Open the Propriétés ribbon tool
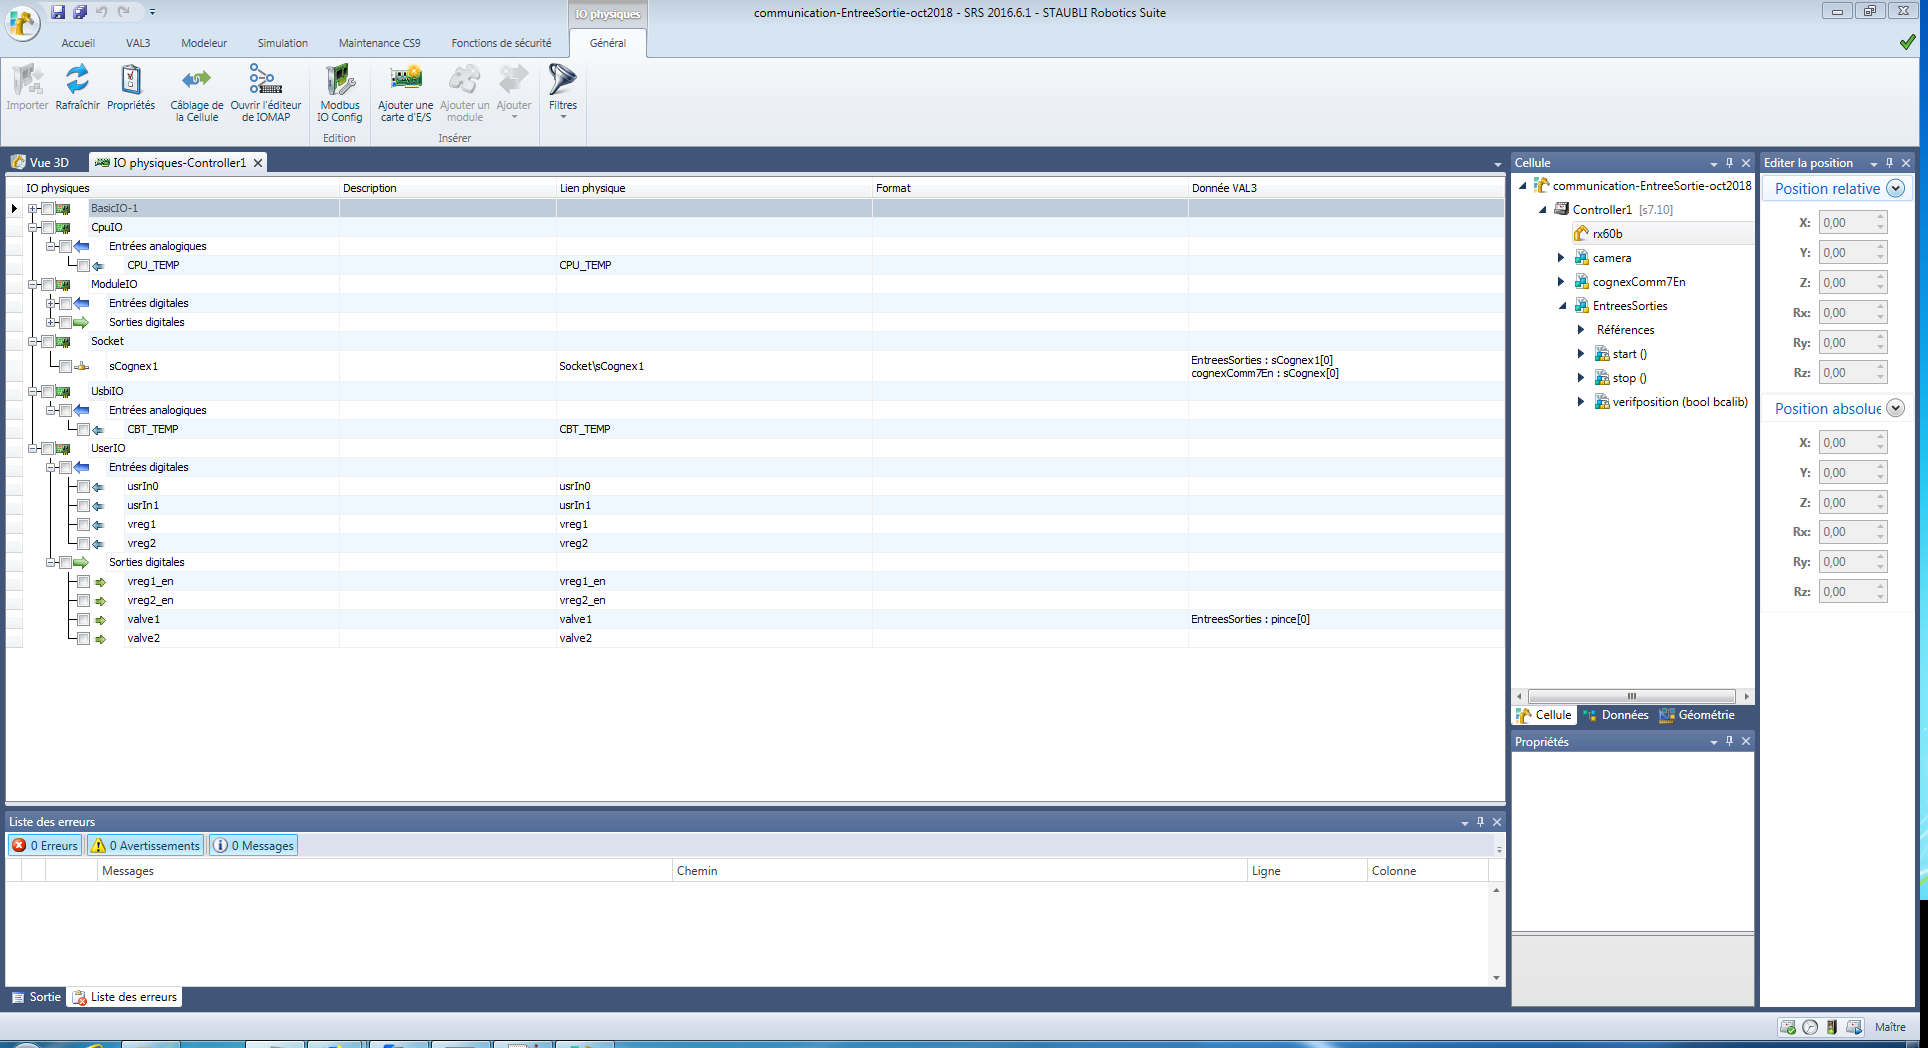This screenshot has width=1928, height=1048. coord(131,80)
